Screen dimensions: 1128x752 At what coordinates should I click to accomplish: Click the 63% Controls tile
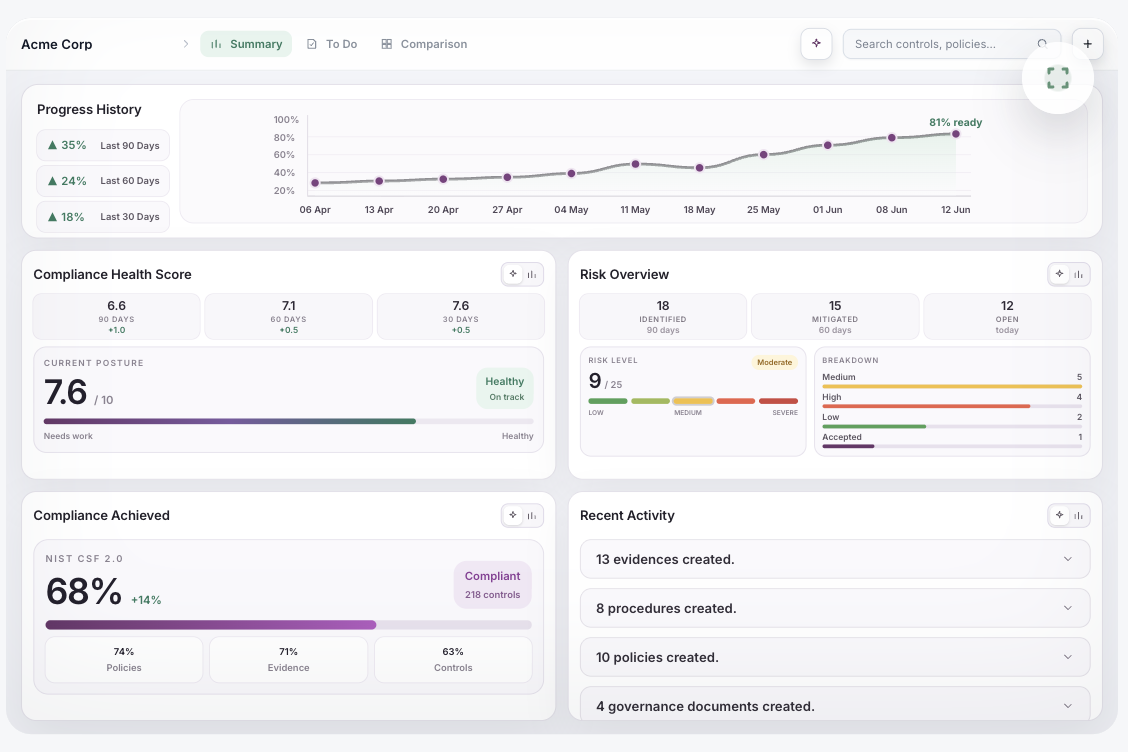pos(453,659)
